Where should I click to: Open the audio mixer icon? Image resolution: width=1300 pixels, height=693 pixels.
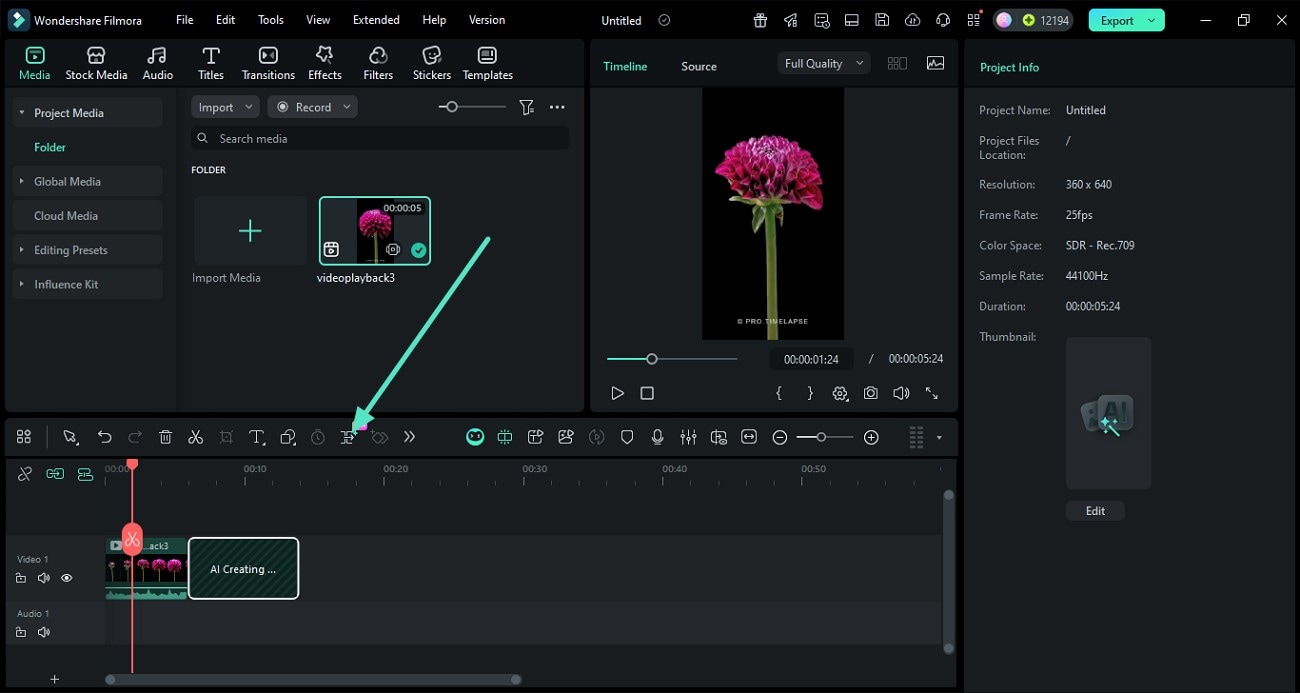[x=688, y=437]
